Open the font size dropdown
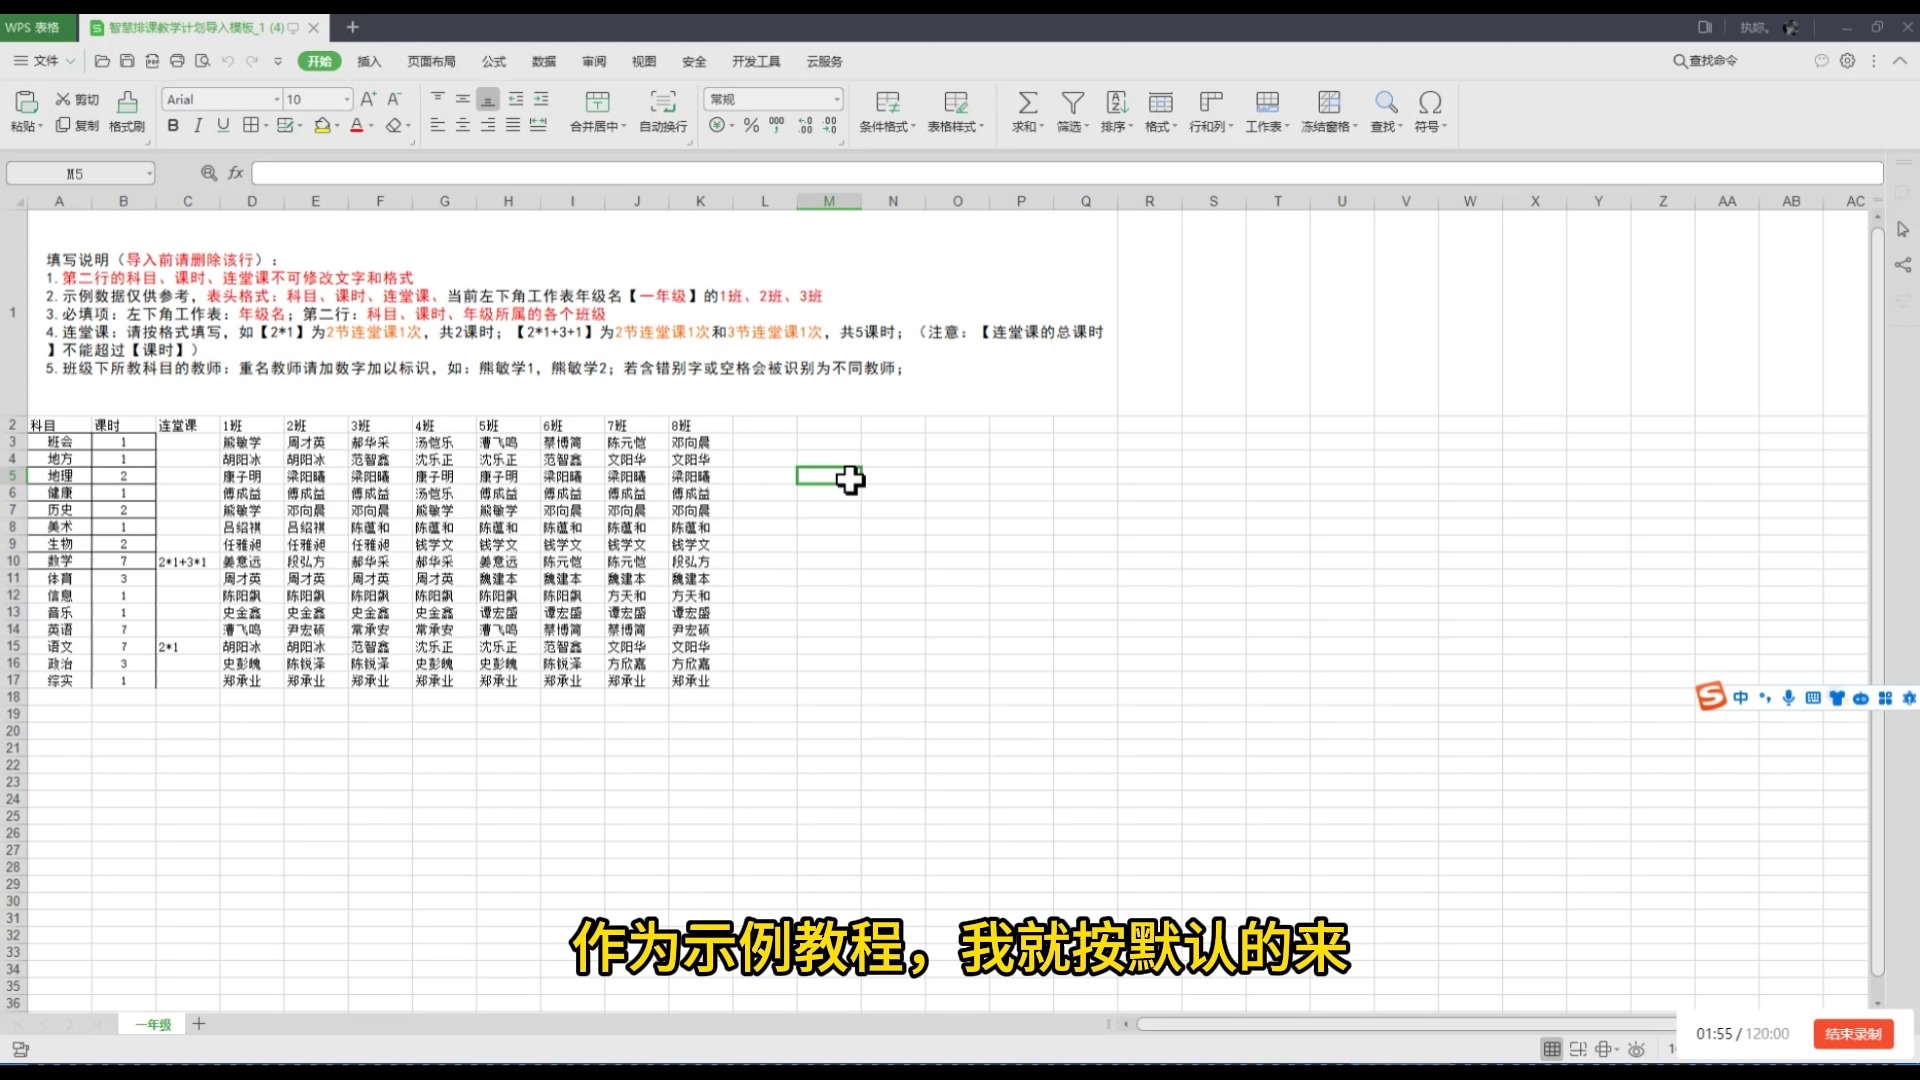Screen dimensions: 1920x1080 point(347,99)
